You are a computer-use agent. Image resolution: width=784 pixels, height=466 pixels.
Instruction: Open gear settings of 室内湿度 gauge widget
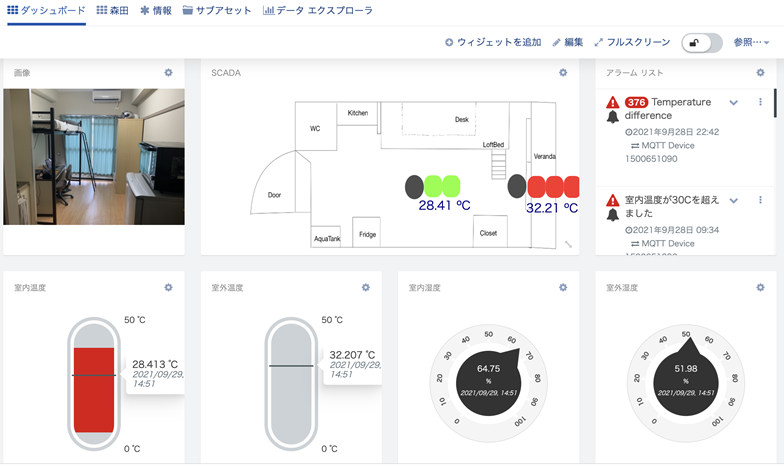click(563, 288)
